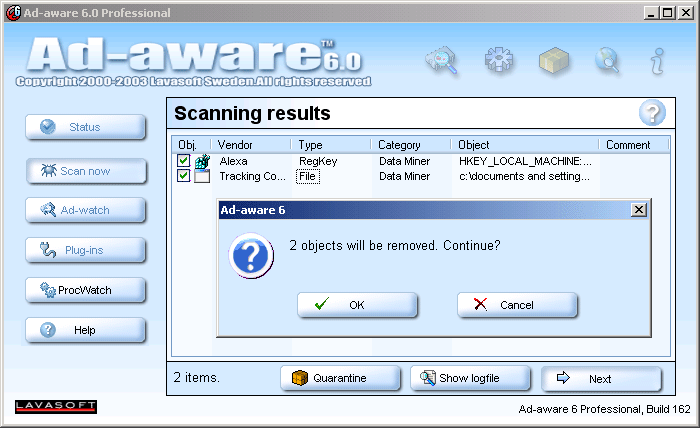This screenshot has width=700, height=428.
Task: Click the round help question mark icon
Action: (x=652, y=113)
